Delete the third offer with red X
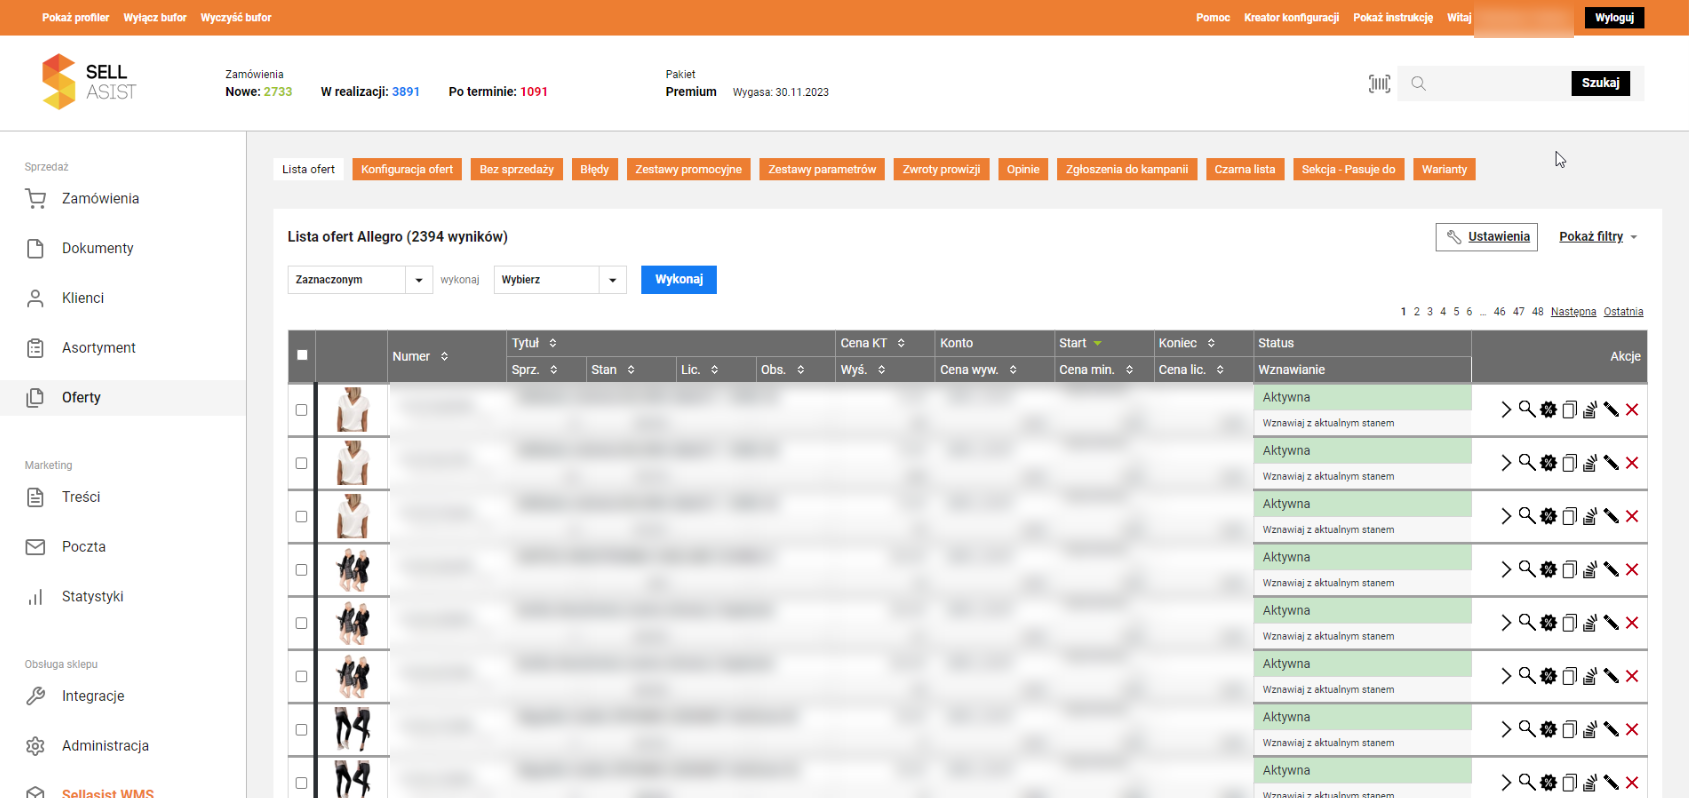Screen dimensions: 1689x798 click(1632, 516)
